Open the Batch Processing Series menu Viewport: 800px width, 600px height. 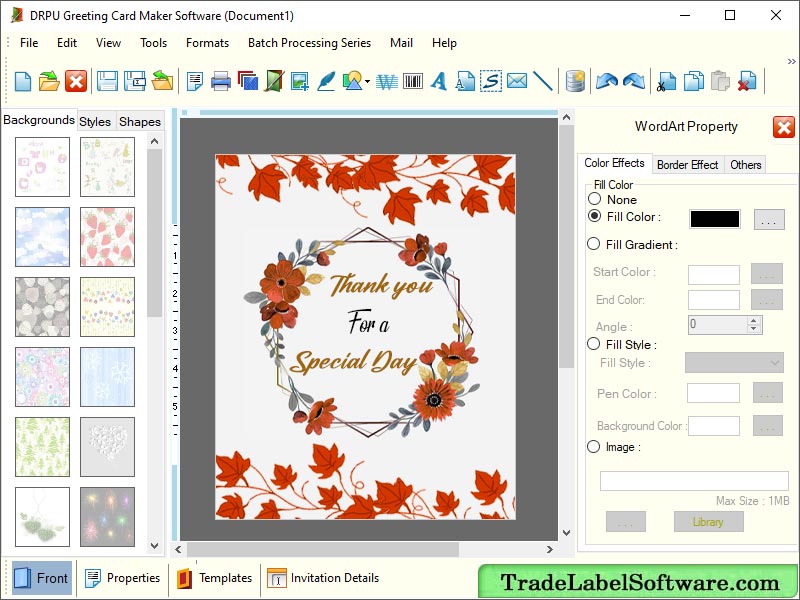coord(309,43)
